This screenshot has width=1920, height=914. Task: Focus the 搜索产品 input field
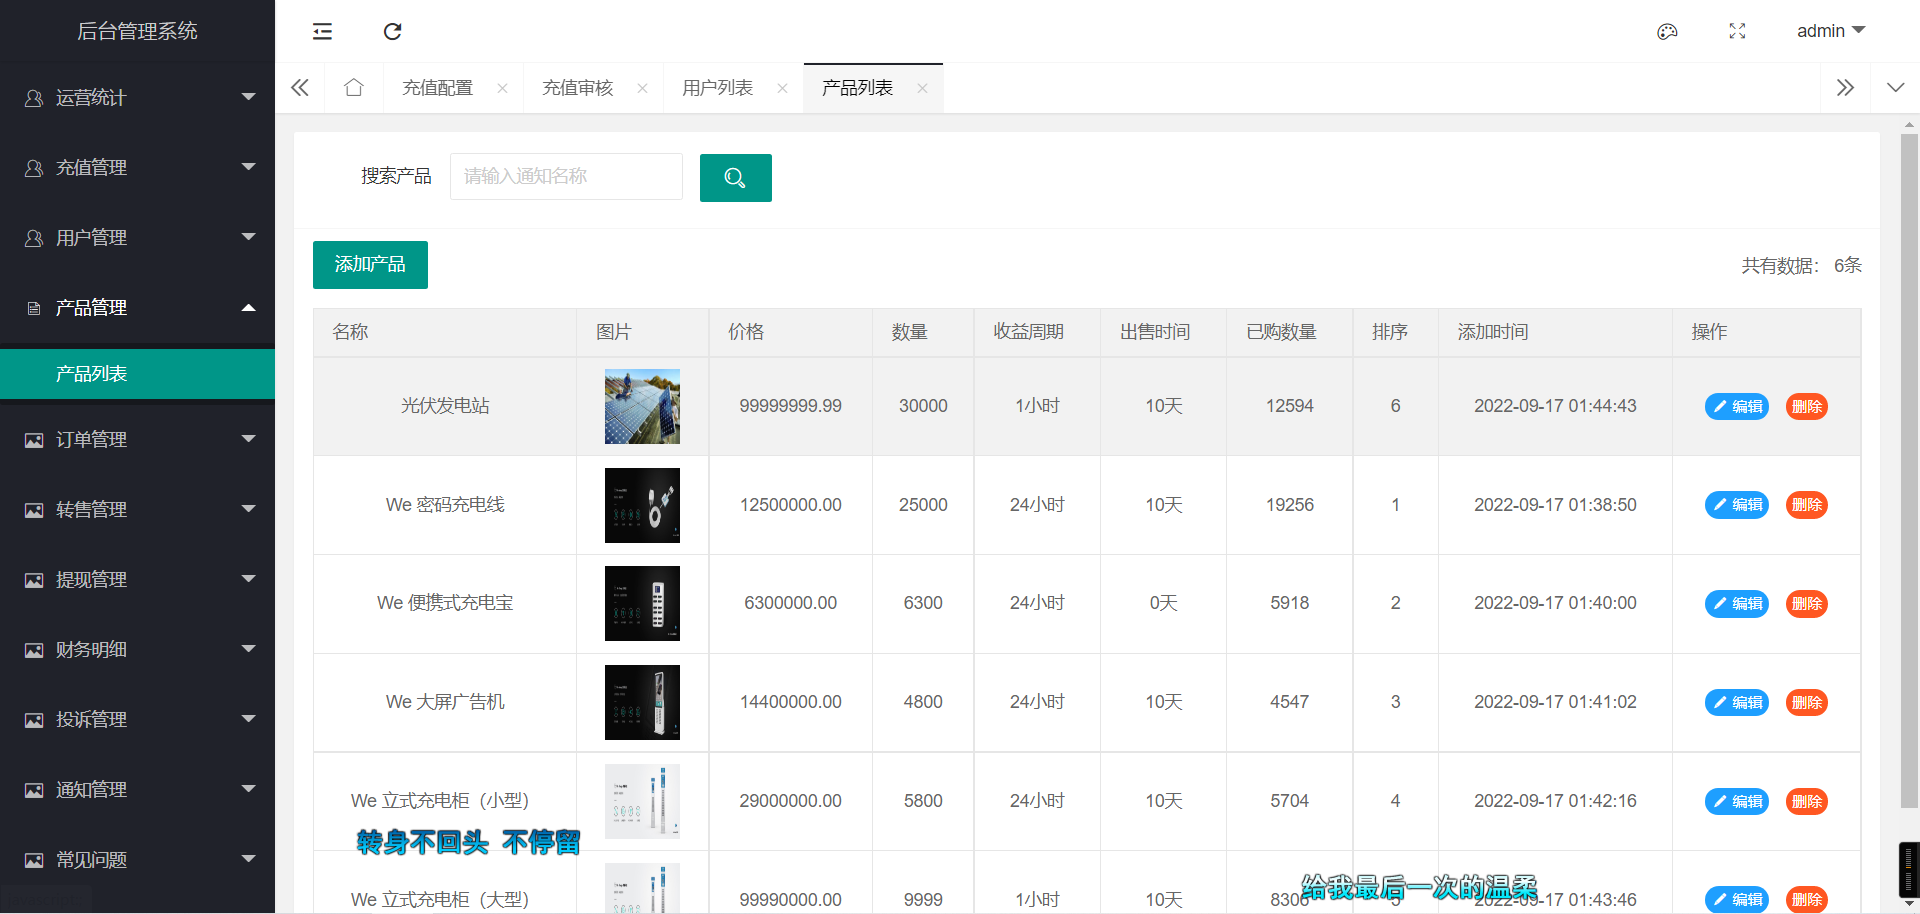pyautogui.click(x=566, y=177)
